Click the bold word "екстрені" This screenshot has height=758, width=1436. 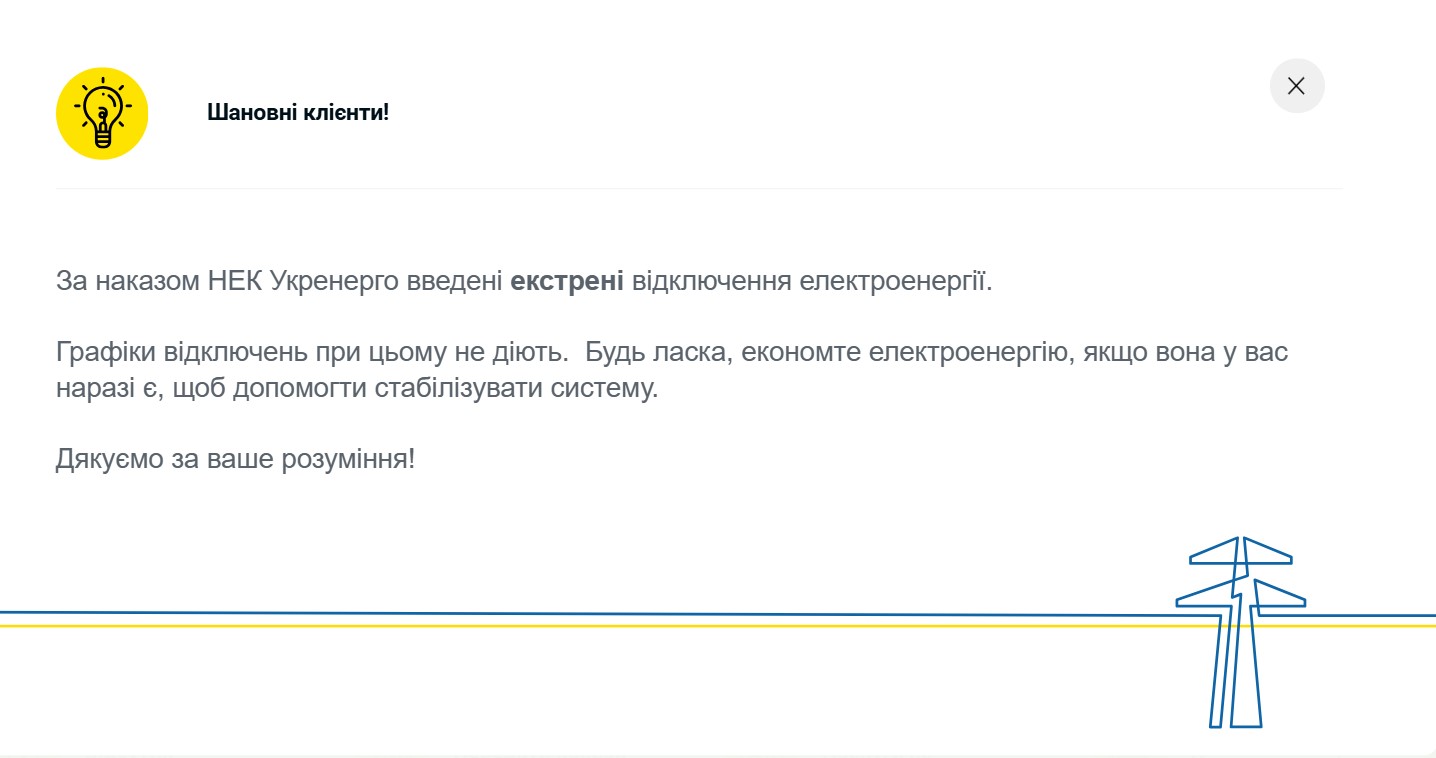(x=567, y=281)
